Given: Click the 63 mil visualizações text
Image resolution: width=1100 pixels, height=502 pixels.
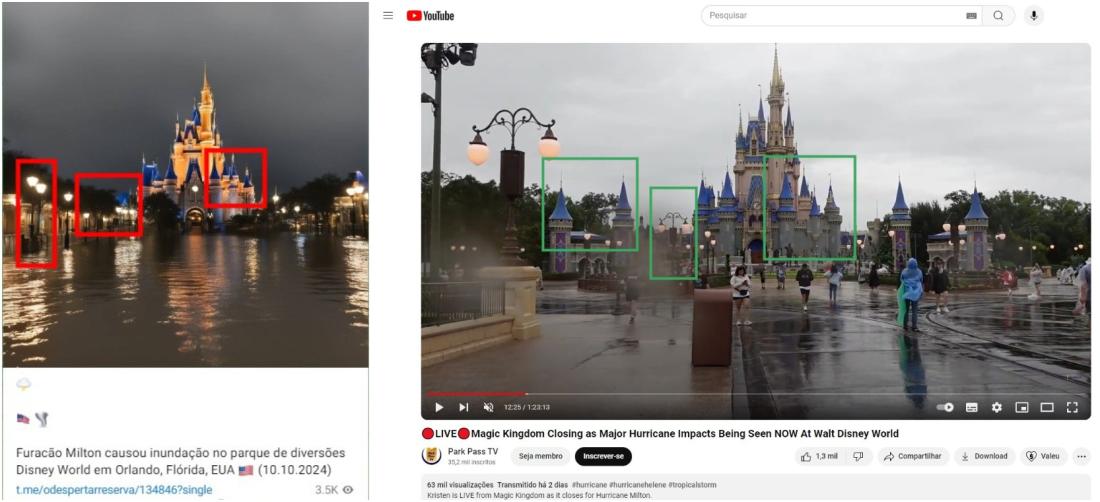Looking at the screenshot, I should point(459,485).
